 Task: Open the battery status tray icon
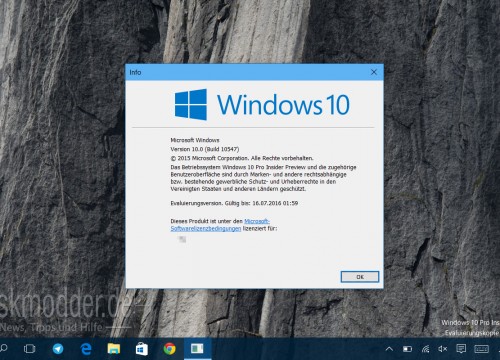click(407, 349)
